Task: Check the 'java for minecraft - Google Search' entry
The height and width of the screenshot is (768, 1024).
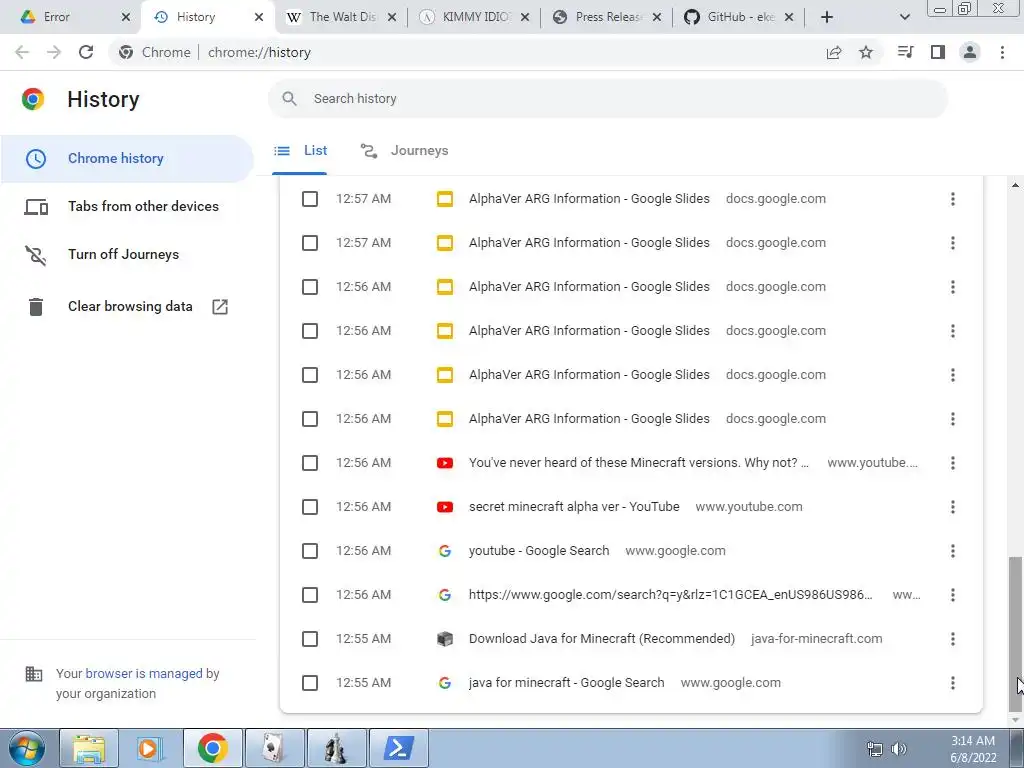Action: (x=310, y=683)
